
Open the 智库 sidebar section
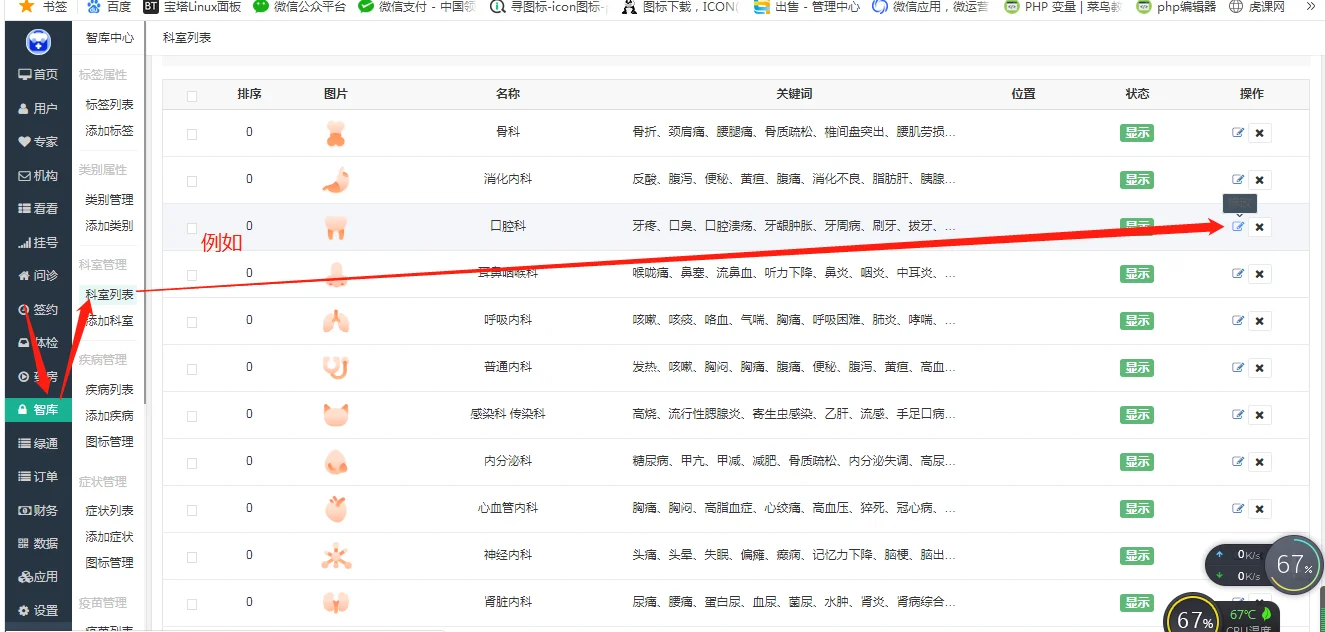point(38,410)
